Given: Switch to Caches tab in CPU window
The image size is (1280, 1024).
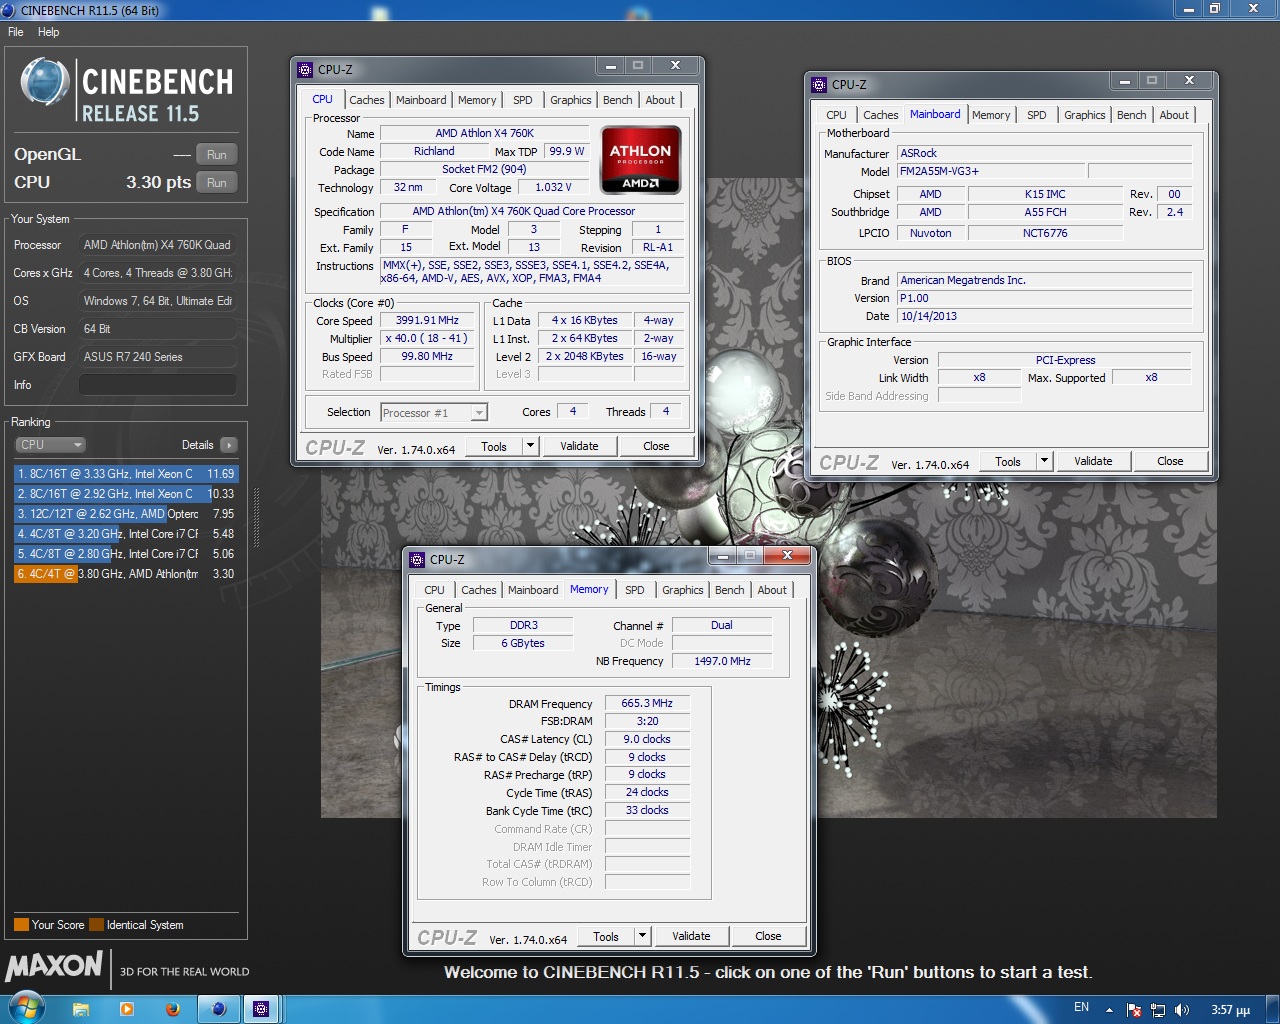Looking at the screenshot, I should pos(366,100).
